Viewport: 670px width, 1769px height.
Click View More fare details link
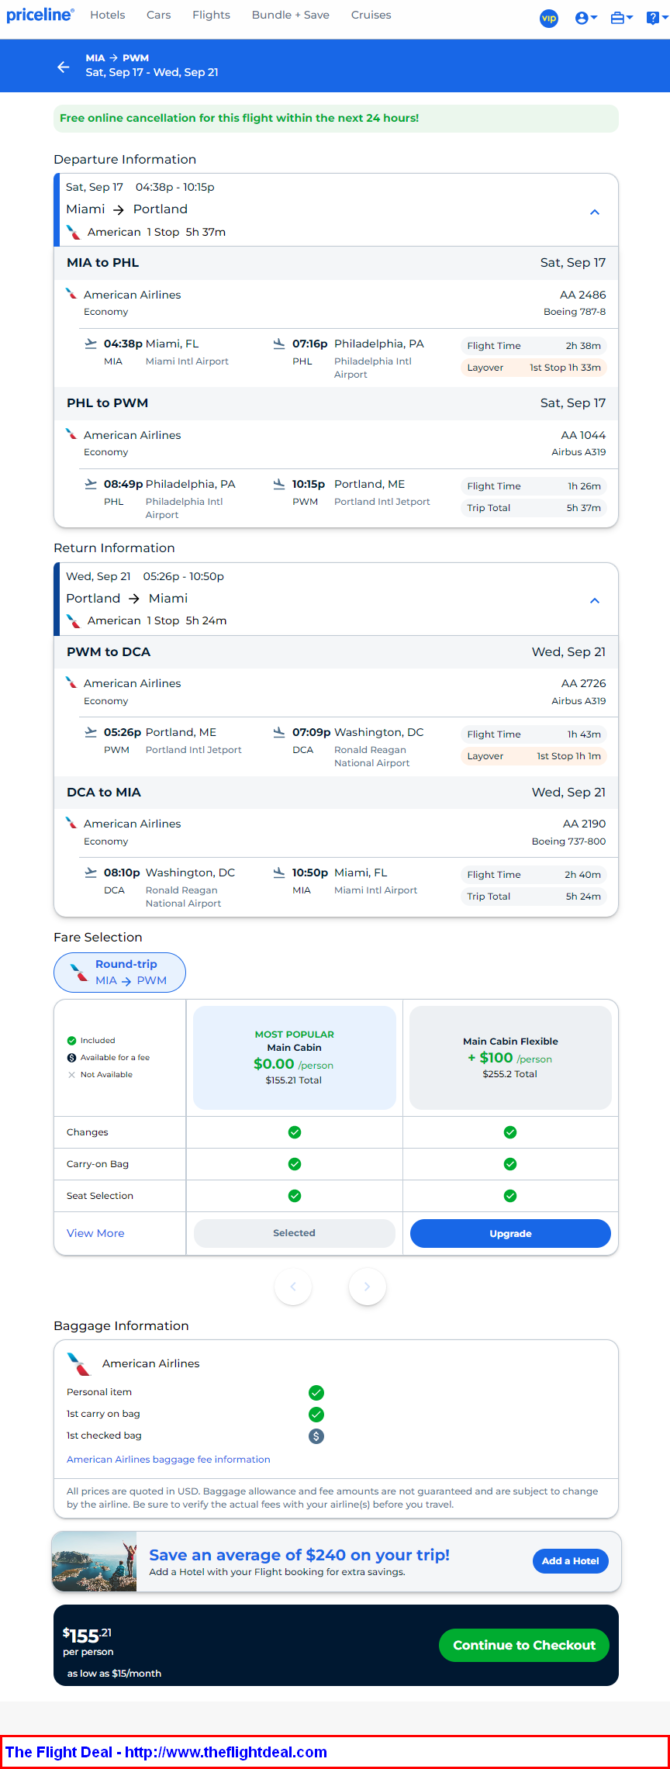click(96, 1233)
